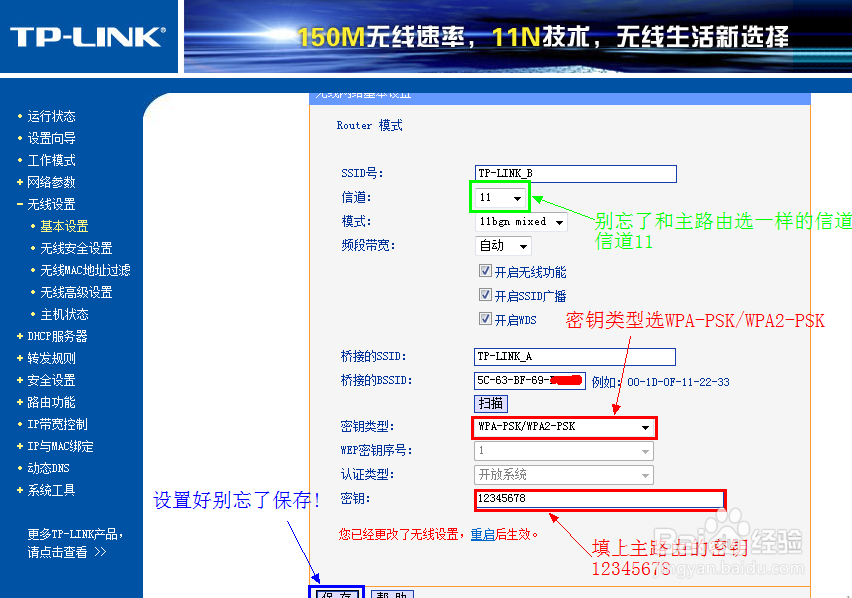Click the 桥接的SSID input field
The height and width of the screenshot is (598, 852).
tap(574, 357)
